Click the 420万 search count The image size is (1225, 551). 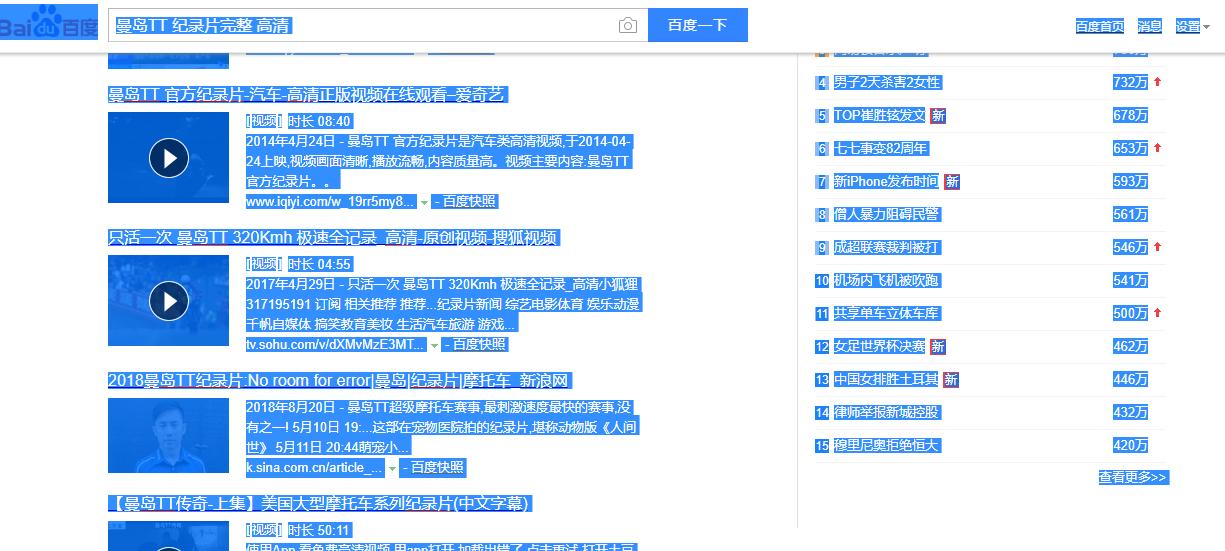pyautogui.click(x=1130, y=445)
